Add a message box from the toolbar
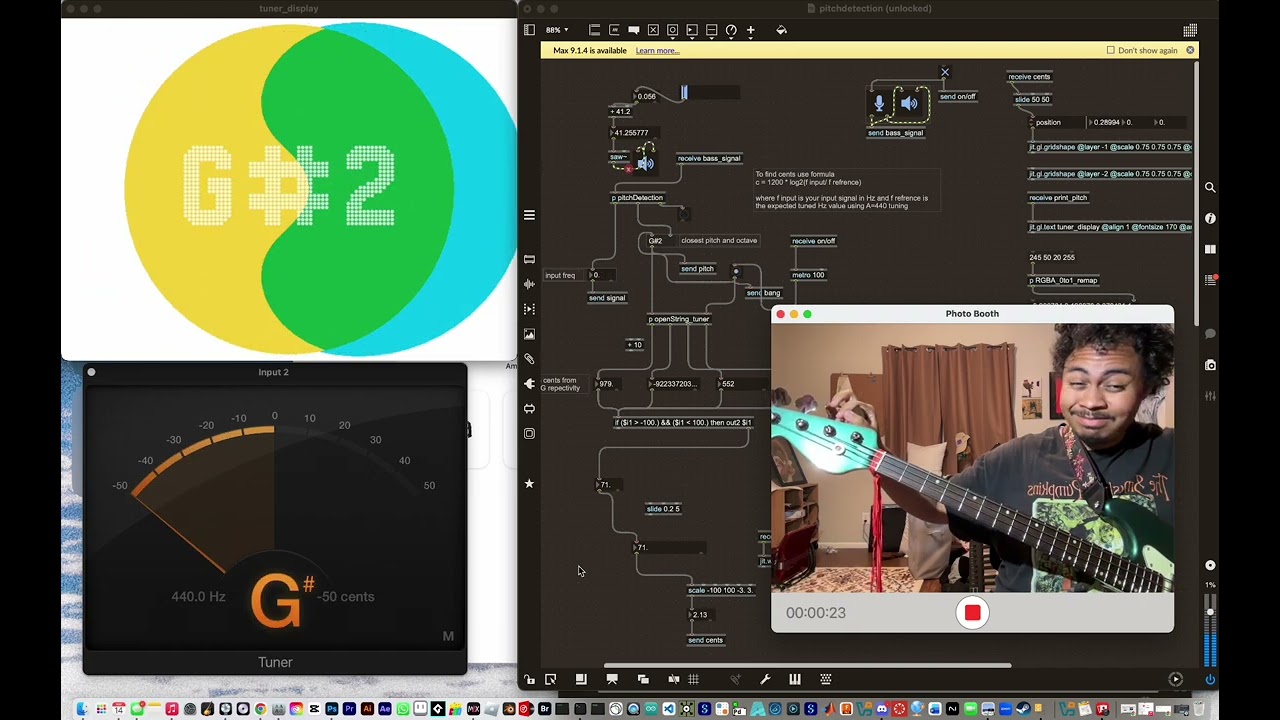Viewport: 1280px width, 720px height. pyautogui.click(x=614, y=30)
